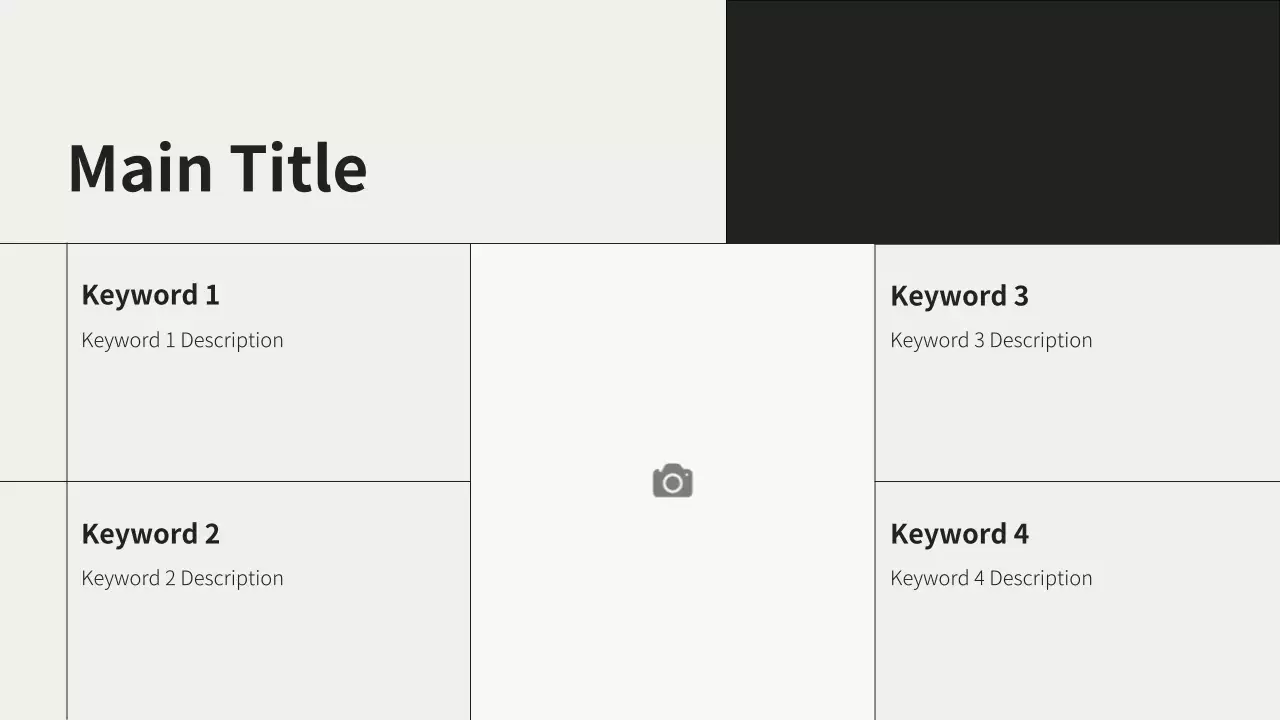The height and width of the screenshot is (720, 1280).
Task: Click the word "Main" in the title
Action: click(x=140, y=168)
